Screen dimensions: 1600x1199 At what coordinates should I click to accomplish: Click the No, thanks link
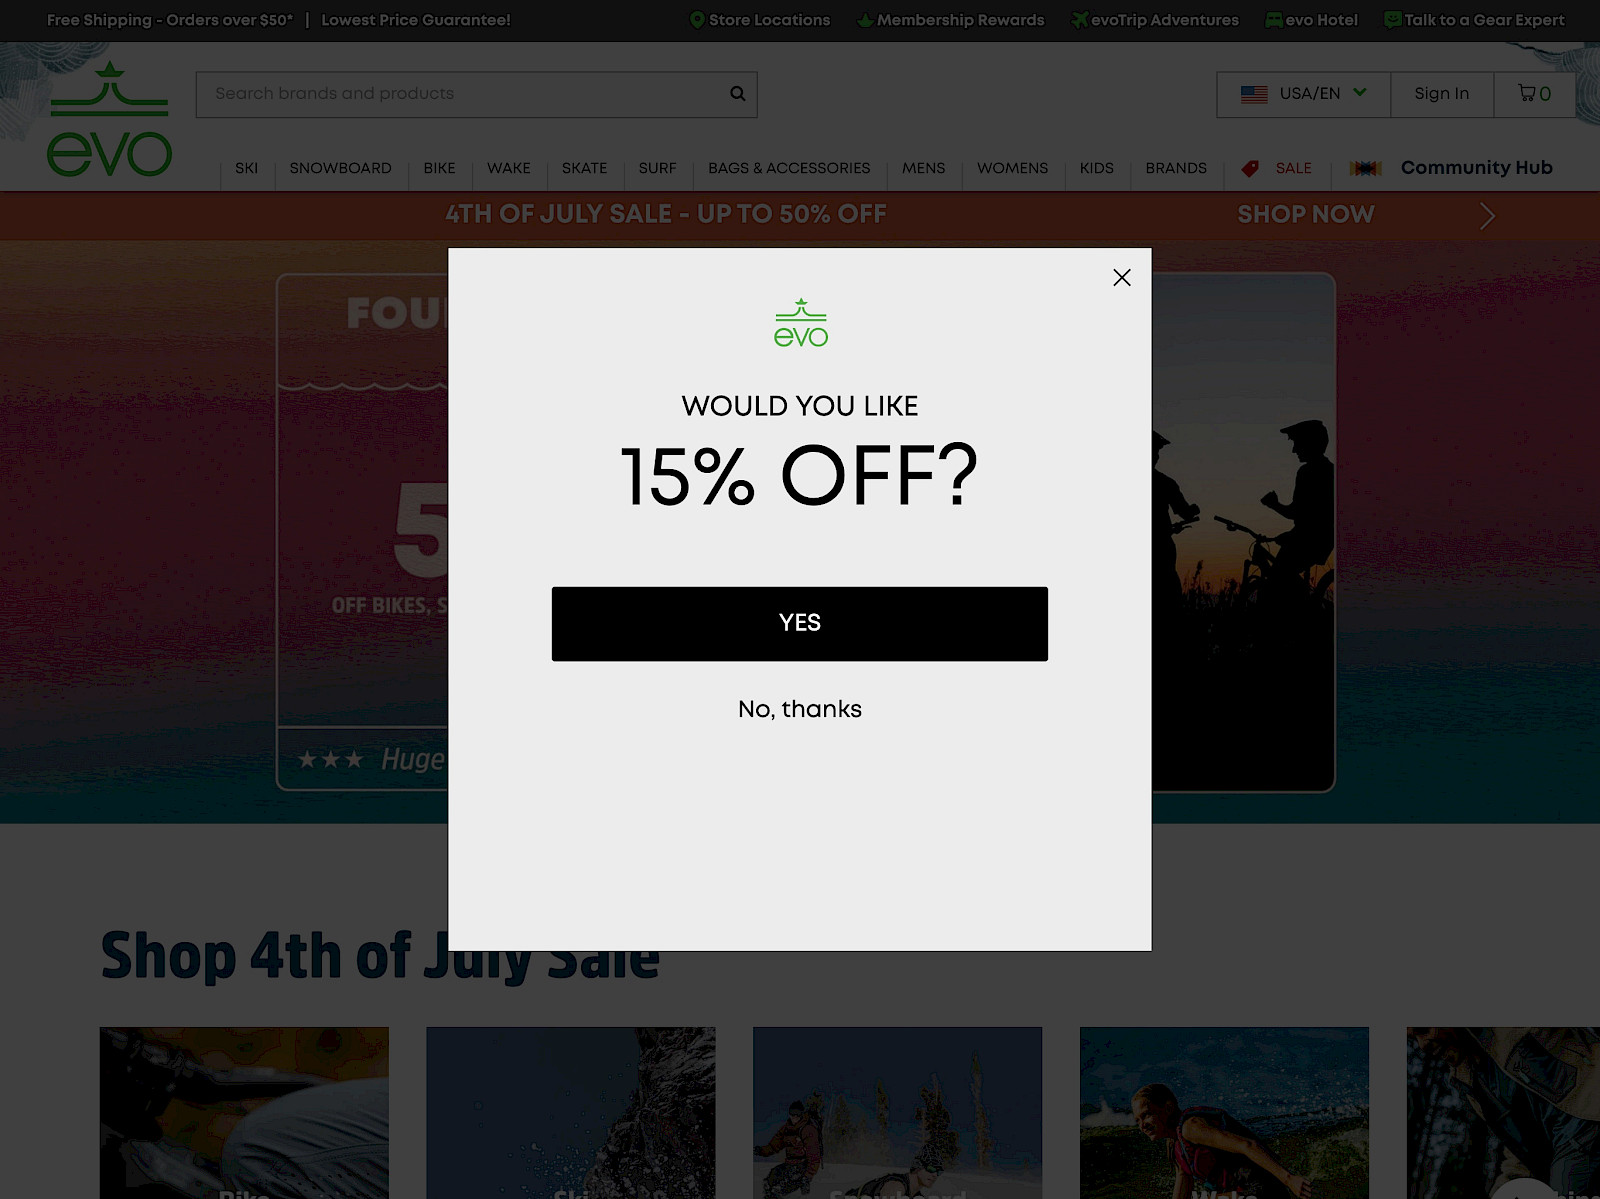tap(800, 709)
